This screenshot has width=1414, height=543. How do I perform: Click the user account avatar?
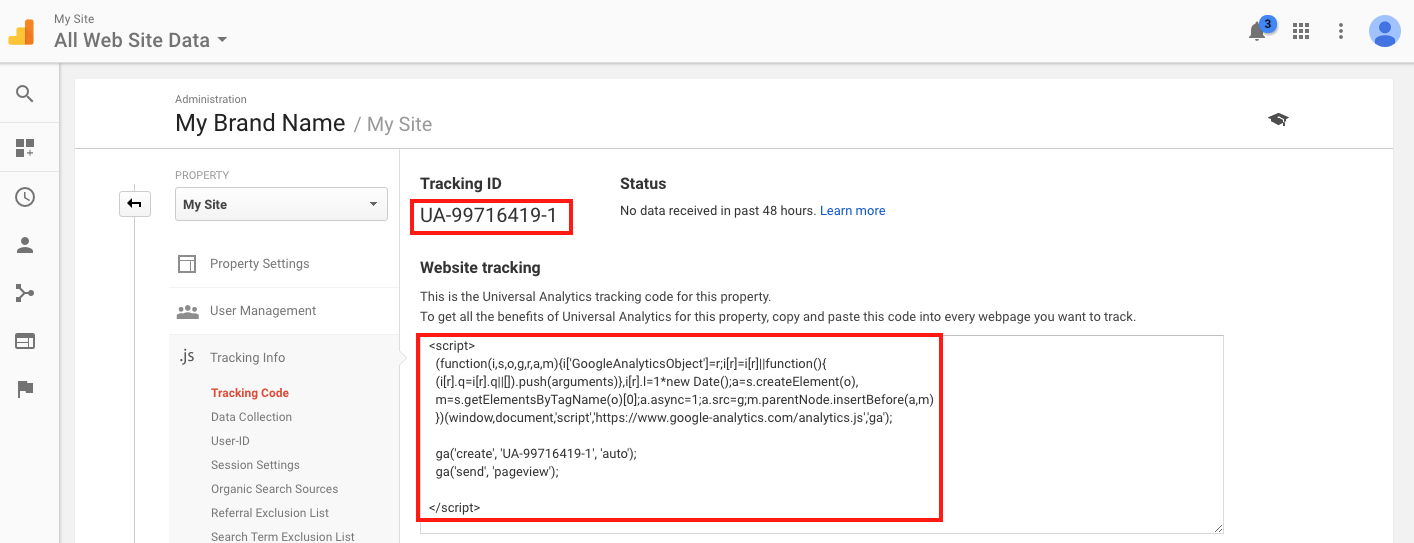[1384, 31]
